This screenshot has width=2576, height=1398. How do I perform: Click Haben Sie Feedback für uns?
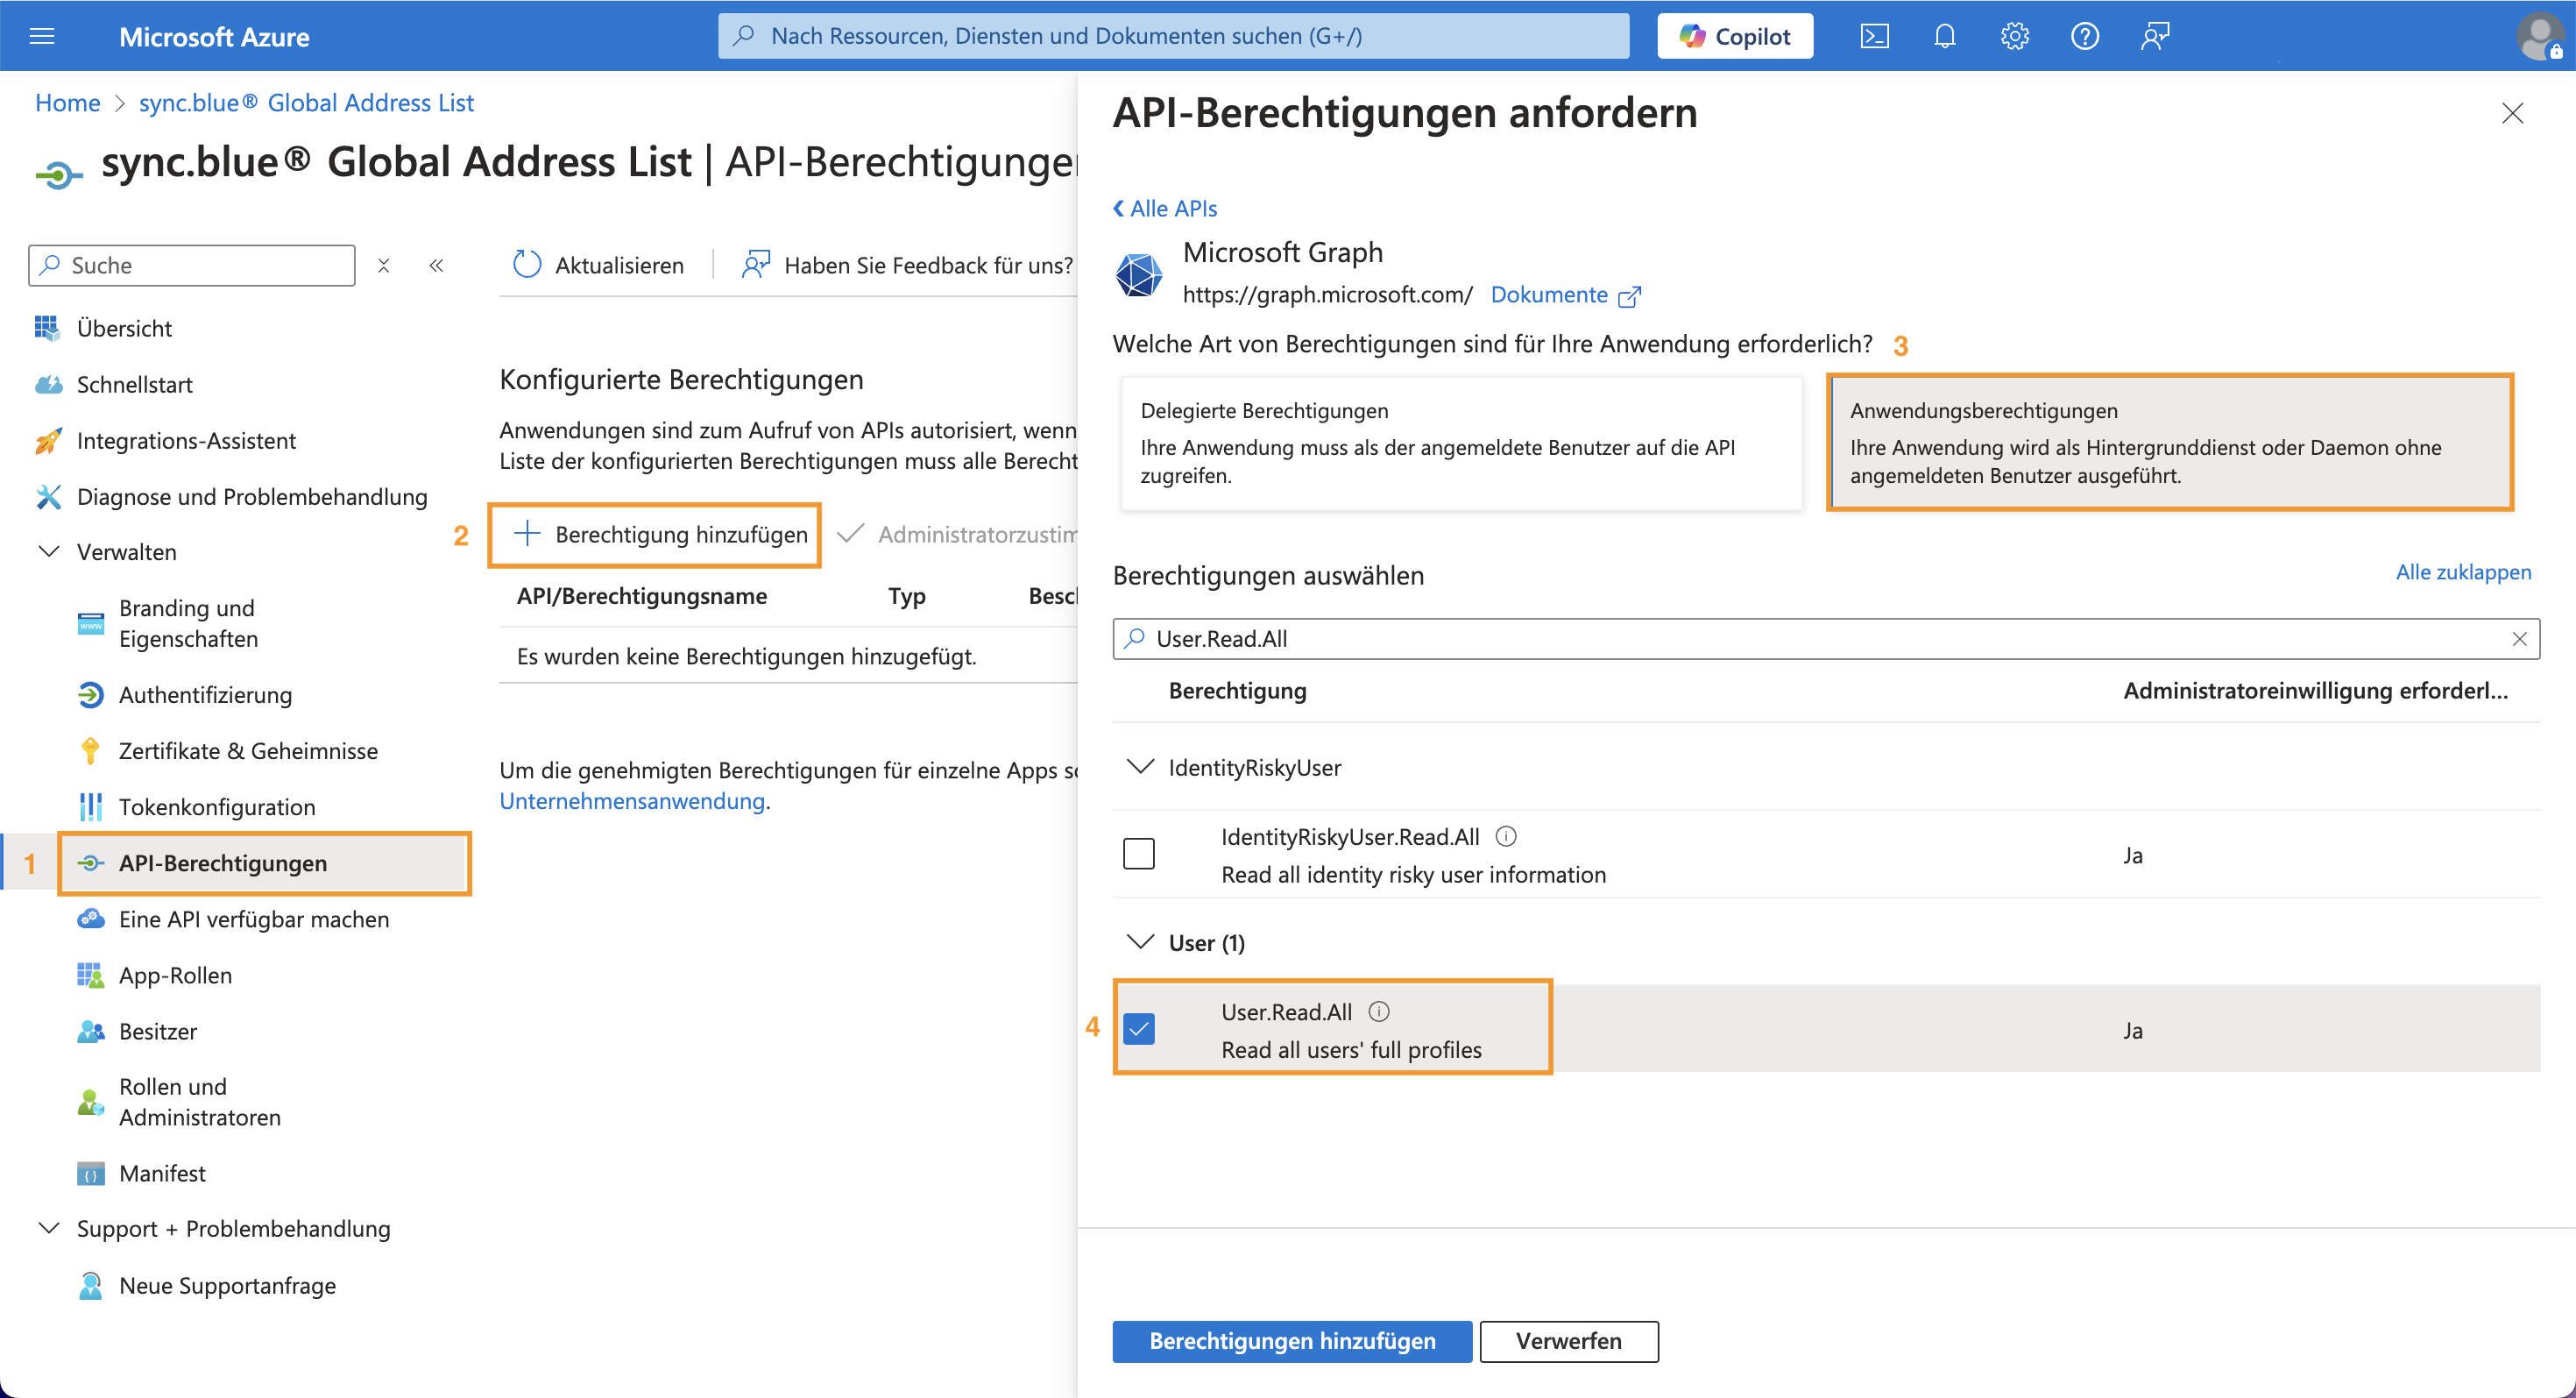click(907, 265)
